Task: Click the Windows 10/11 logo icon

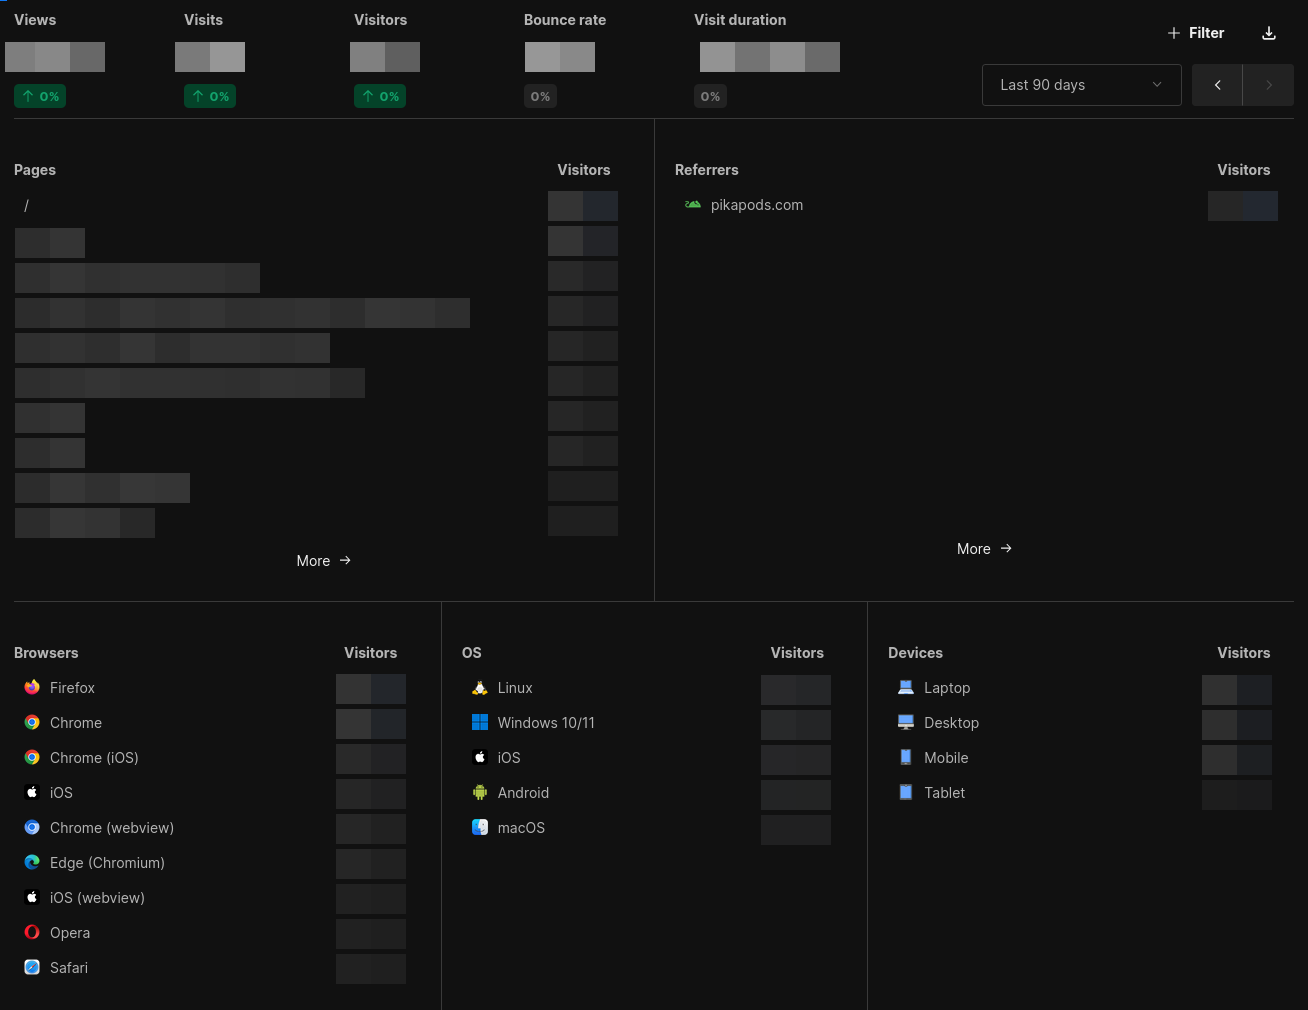Action: 480,722
